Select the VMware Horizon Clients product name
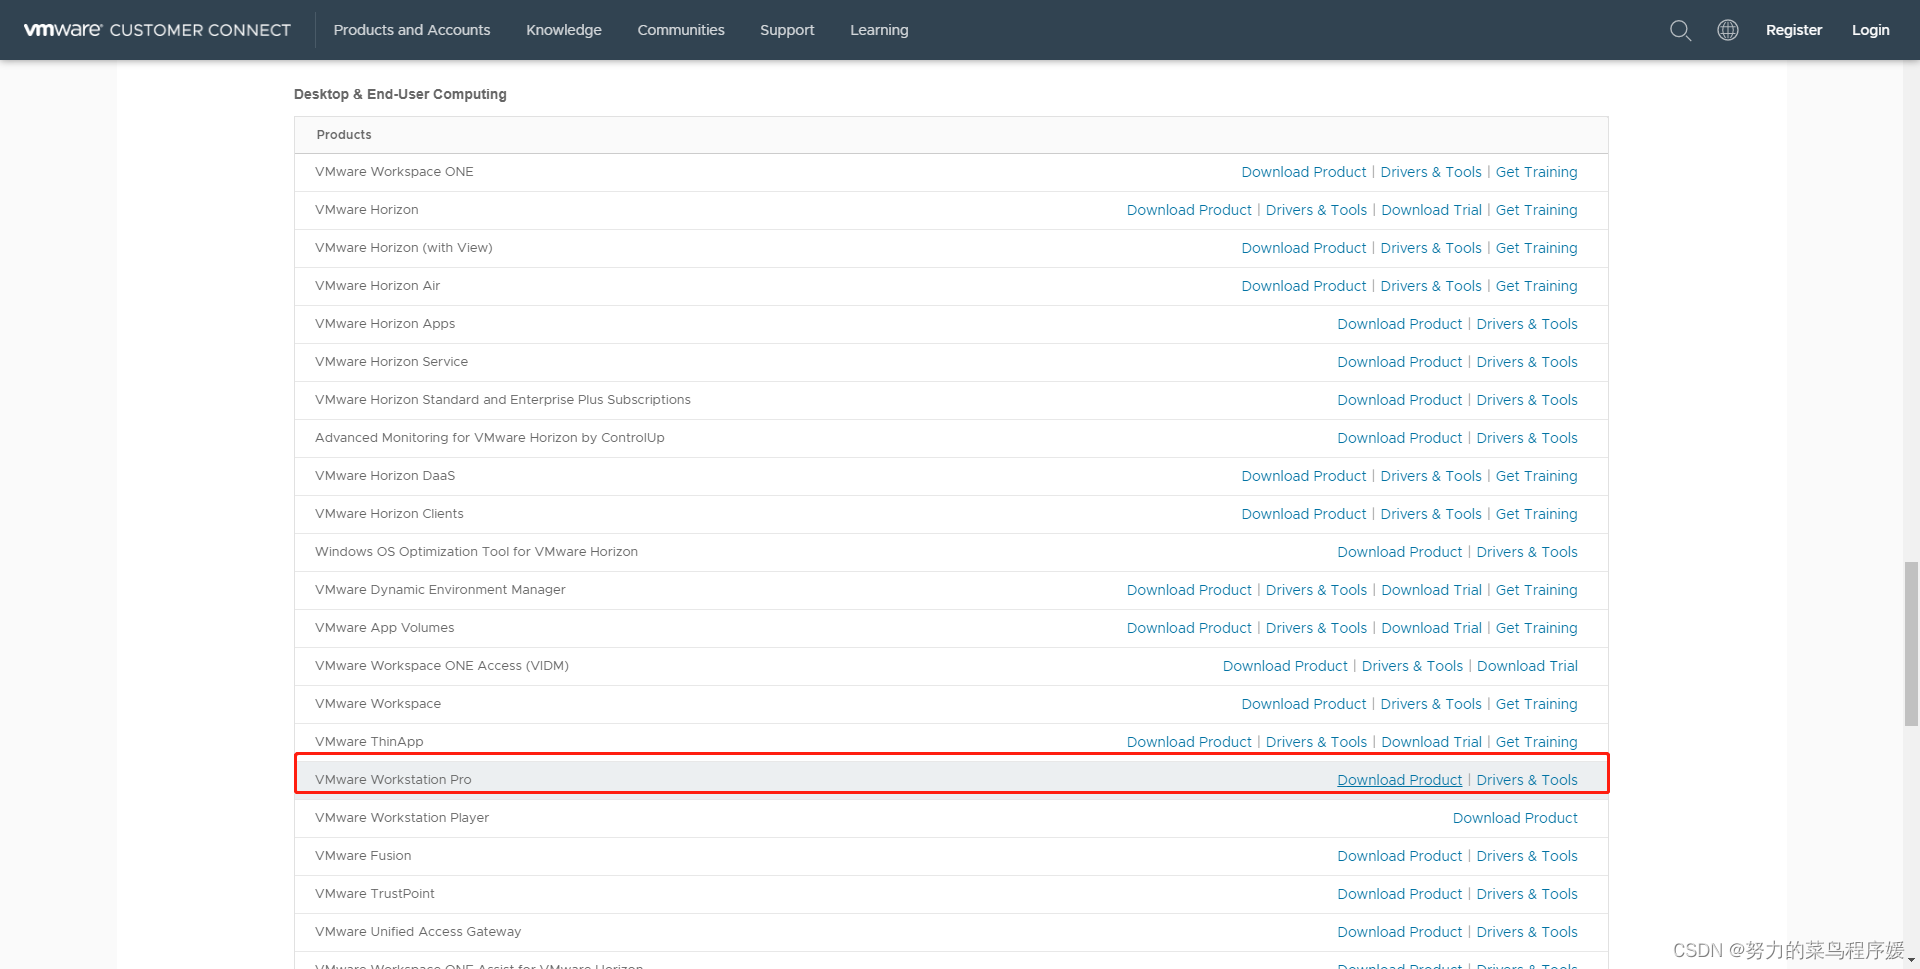The width and height of the screenshot is (1920, 969). tap(389, 514)
